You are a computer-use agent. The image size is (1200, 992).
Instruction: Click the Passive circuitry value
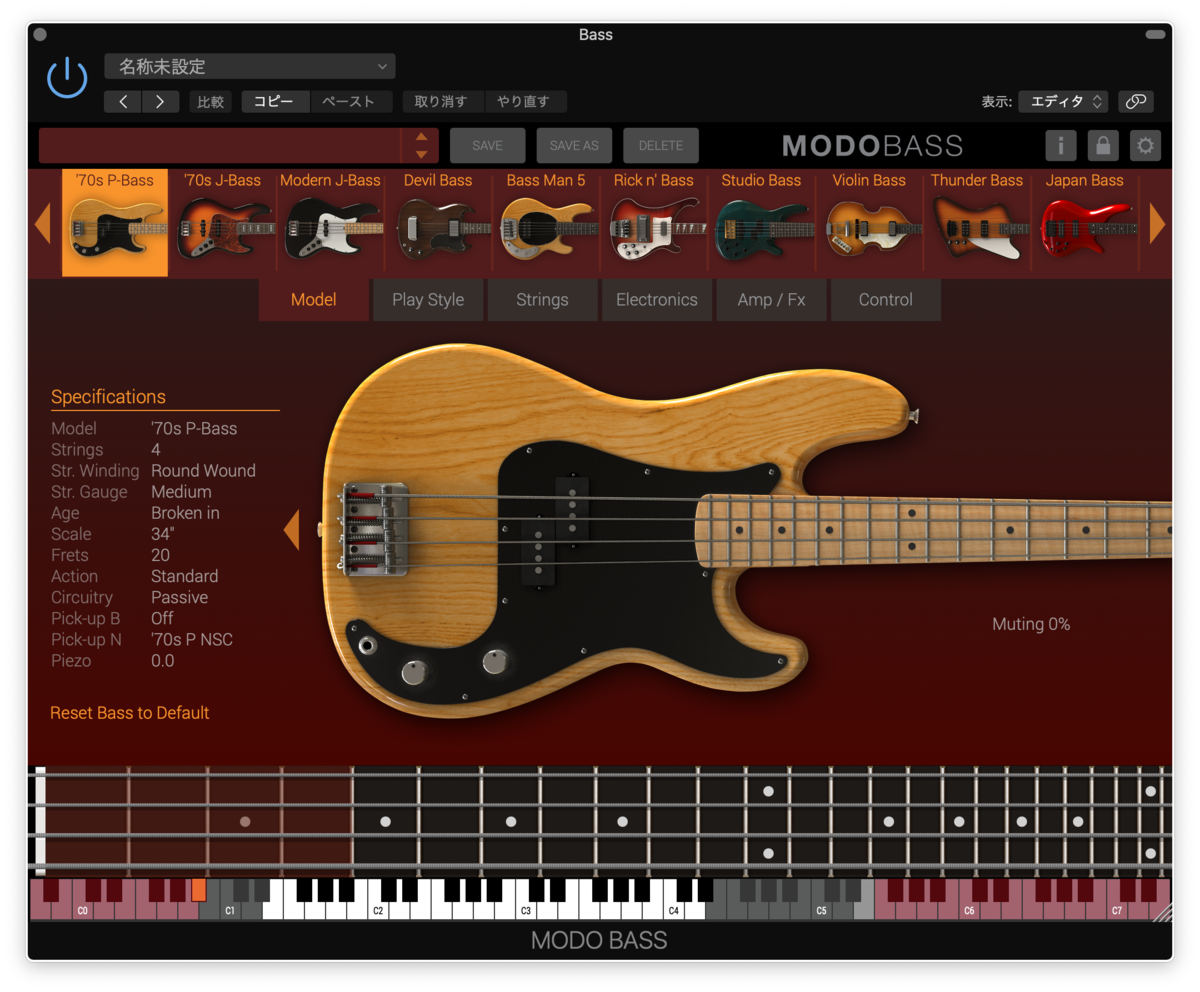tap(179, 597)
